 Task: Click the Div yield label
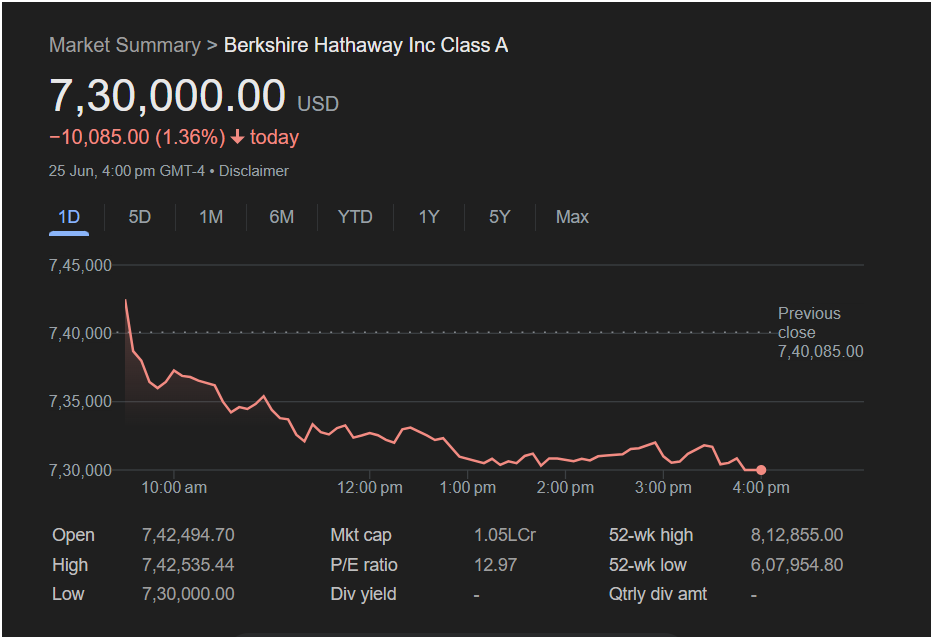click(x=364, y=594)
